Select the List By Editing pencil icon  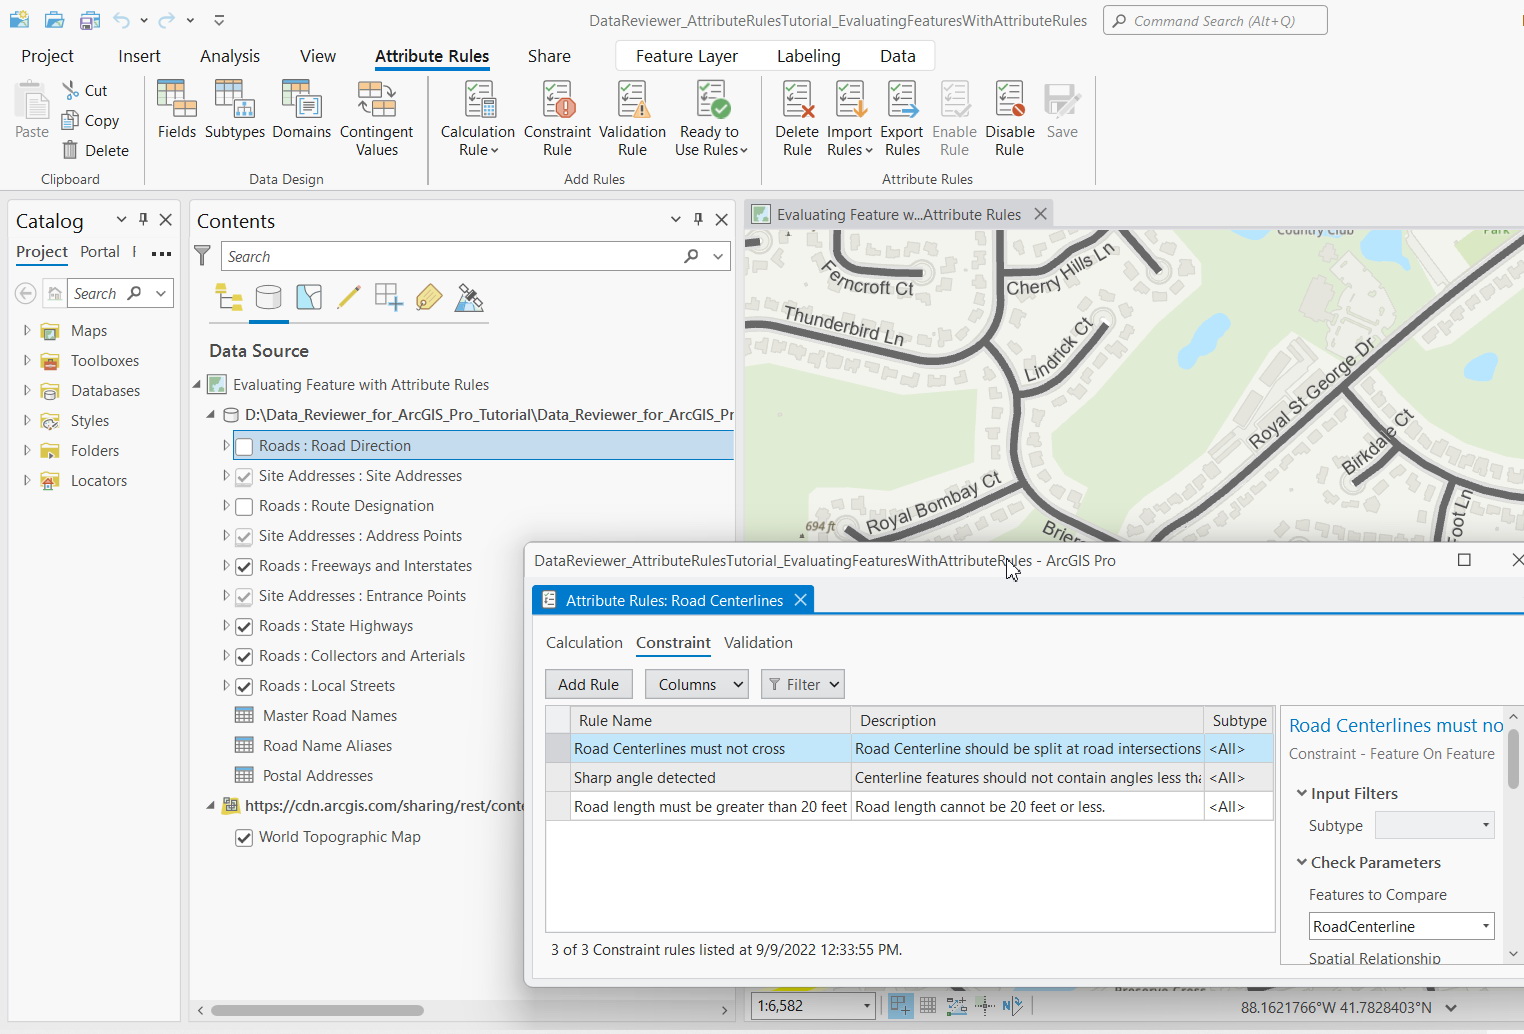[348, 297]
